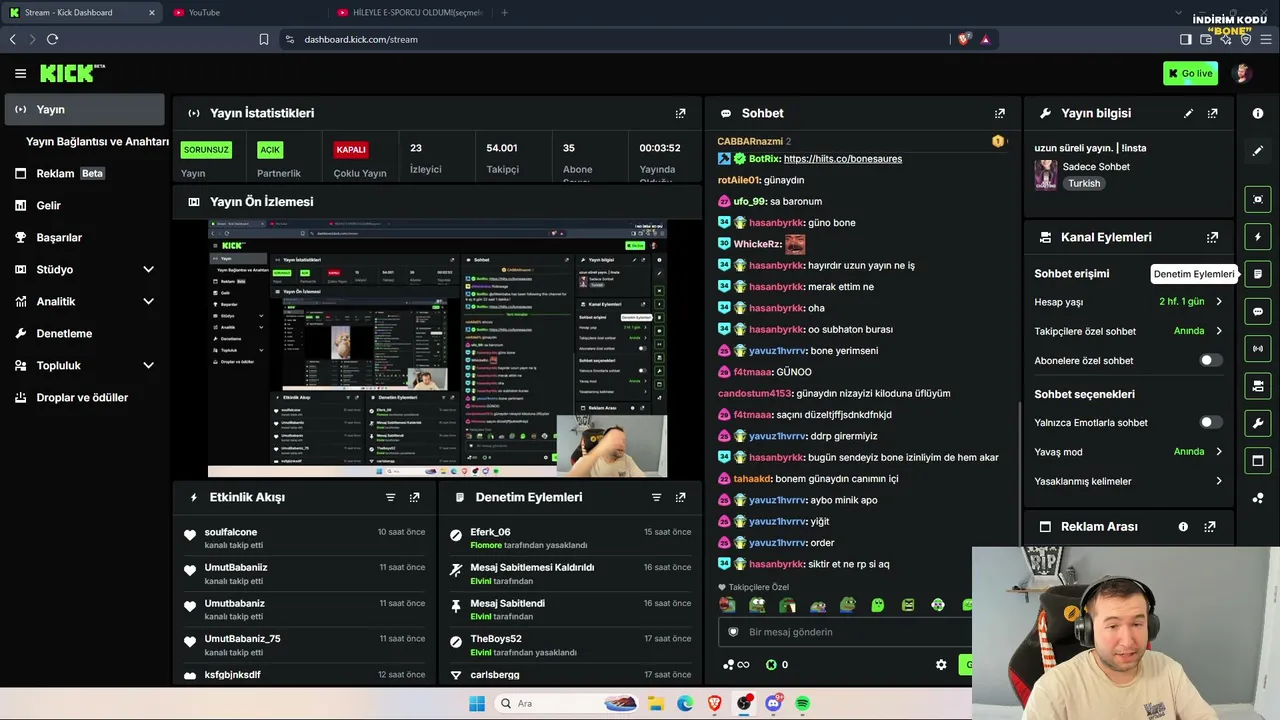Expand the Topluluk sidebar section
Screen dimensions: 1280x720
point(148,365)
